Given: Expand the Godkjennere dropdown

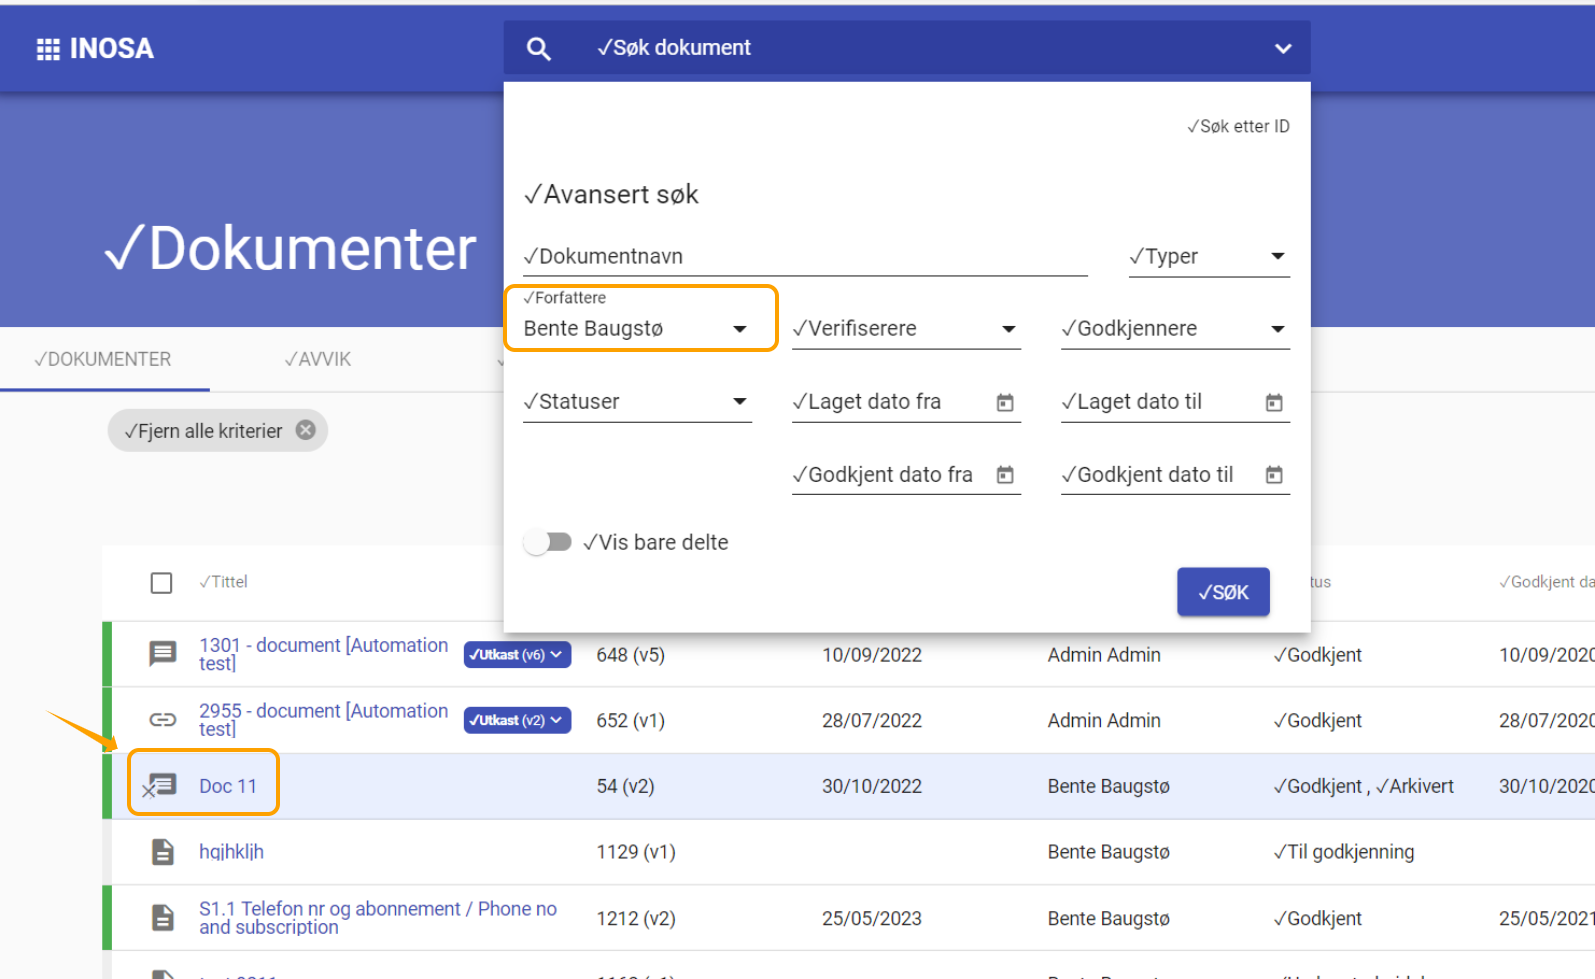Looking at the screenshot, I should (x=1175, y=329).
